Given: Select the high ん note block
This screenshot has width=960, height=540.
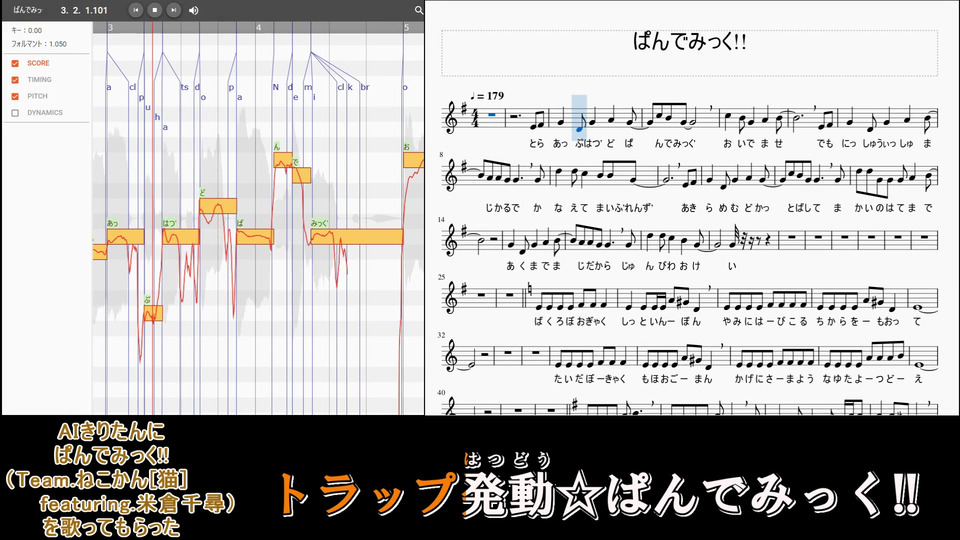Looking at the screenshot, I should coord(283,160).
